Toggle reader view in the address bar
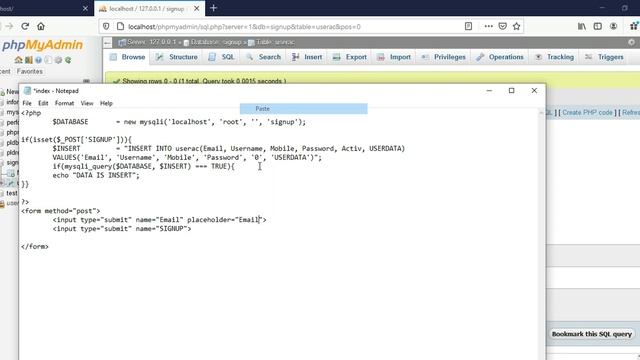The width and height of the screenshot is (640, 360). pos(468,27)
